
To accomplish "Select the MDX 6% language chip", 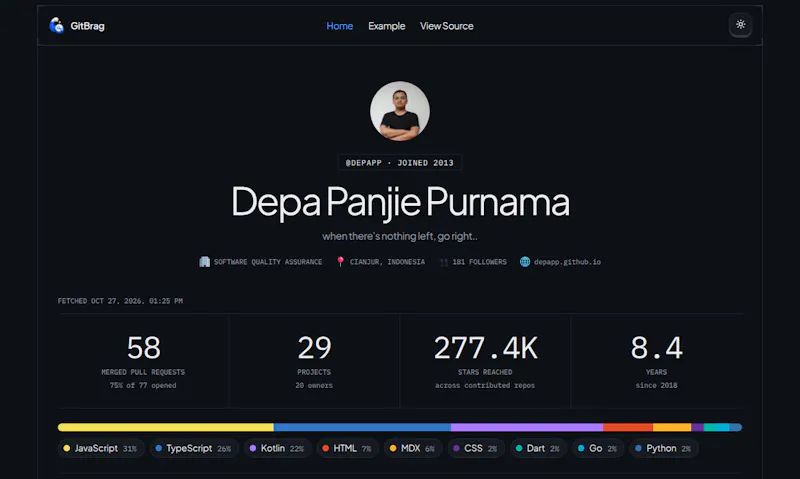I will click(413, 448).
